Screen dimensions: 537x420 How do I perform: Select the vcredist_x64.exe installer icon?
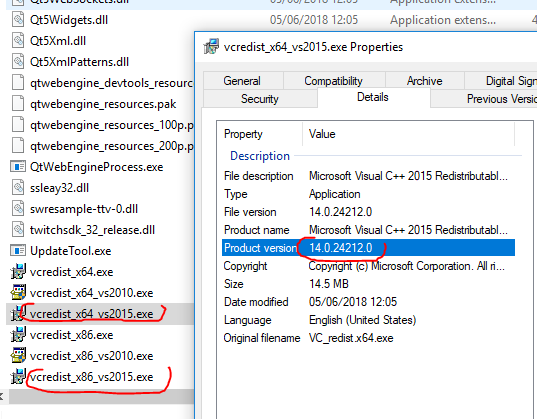[x=18, y=272]
